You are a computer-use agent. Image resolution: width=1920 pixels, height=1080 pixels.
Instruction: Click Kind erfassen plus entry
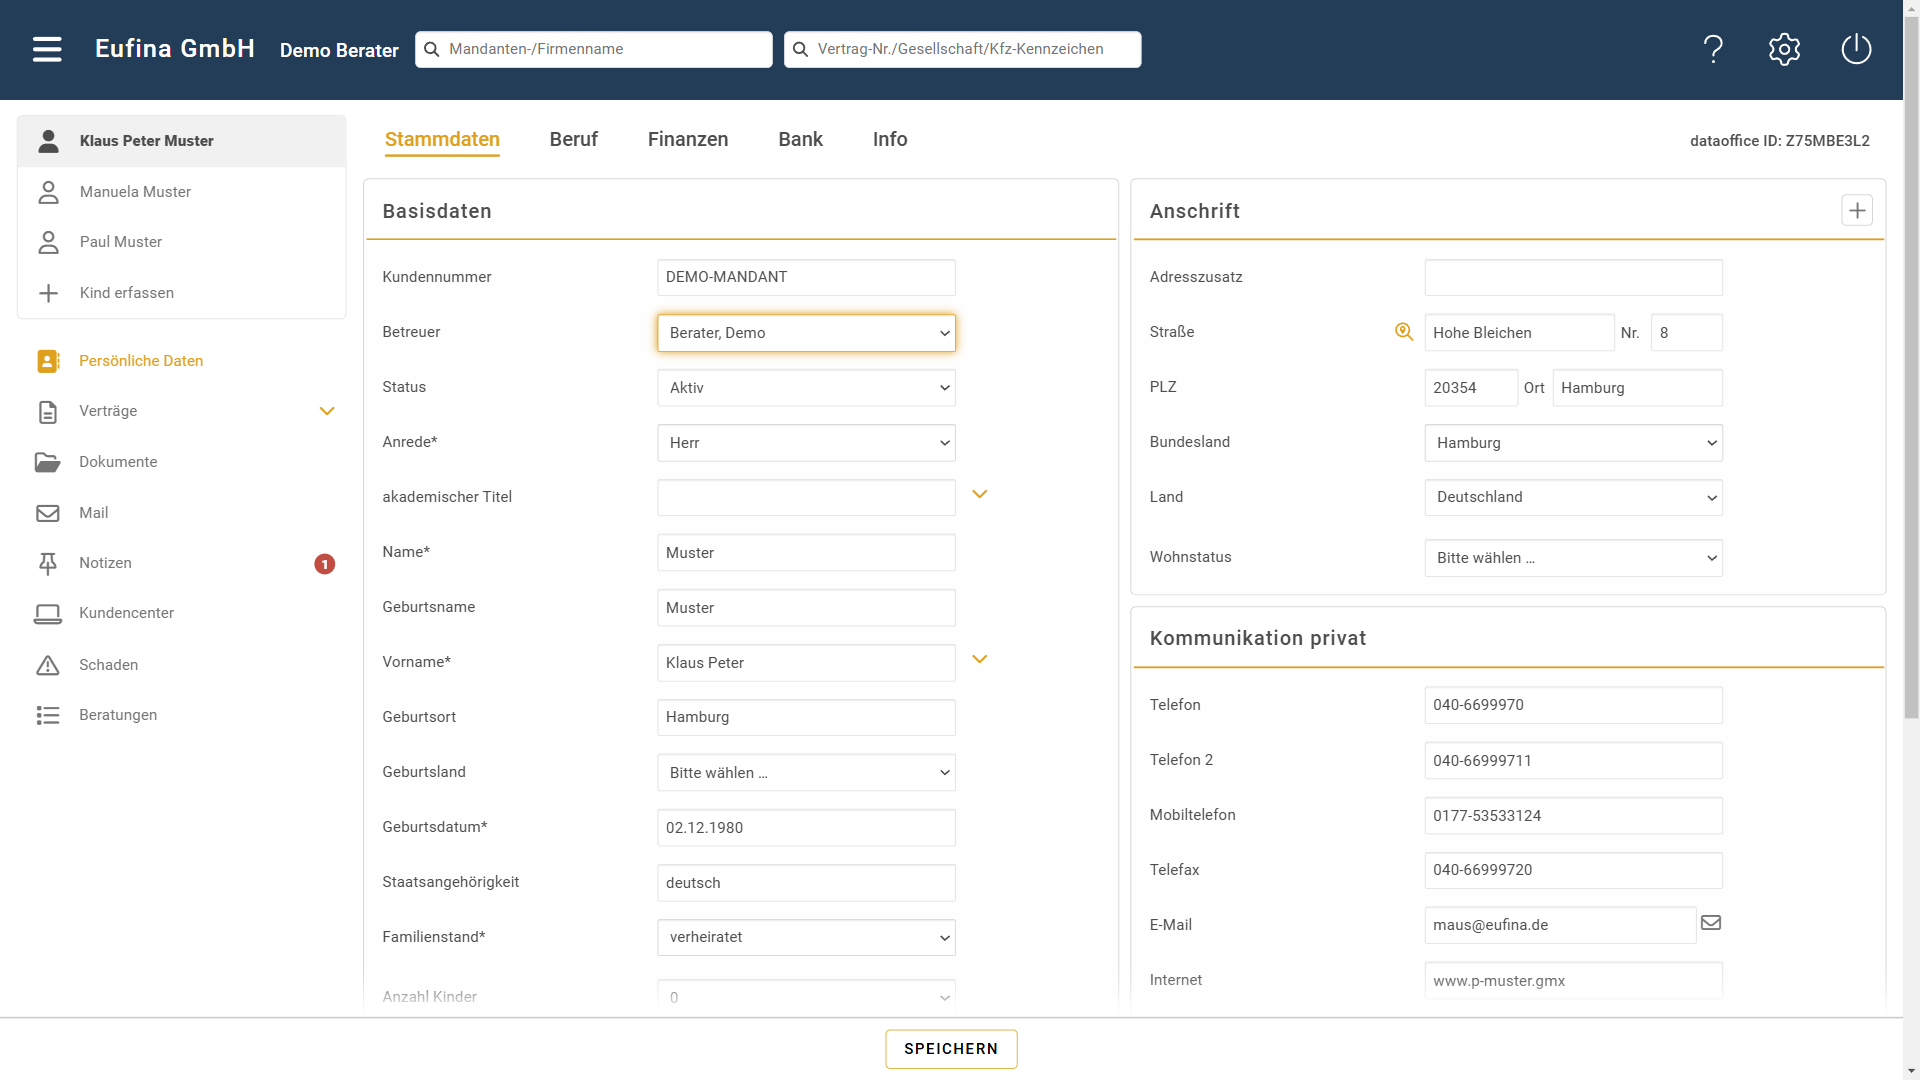point(126,293)
